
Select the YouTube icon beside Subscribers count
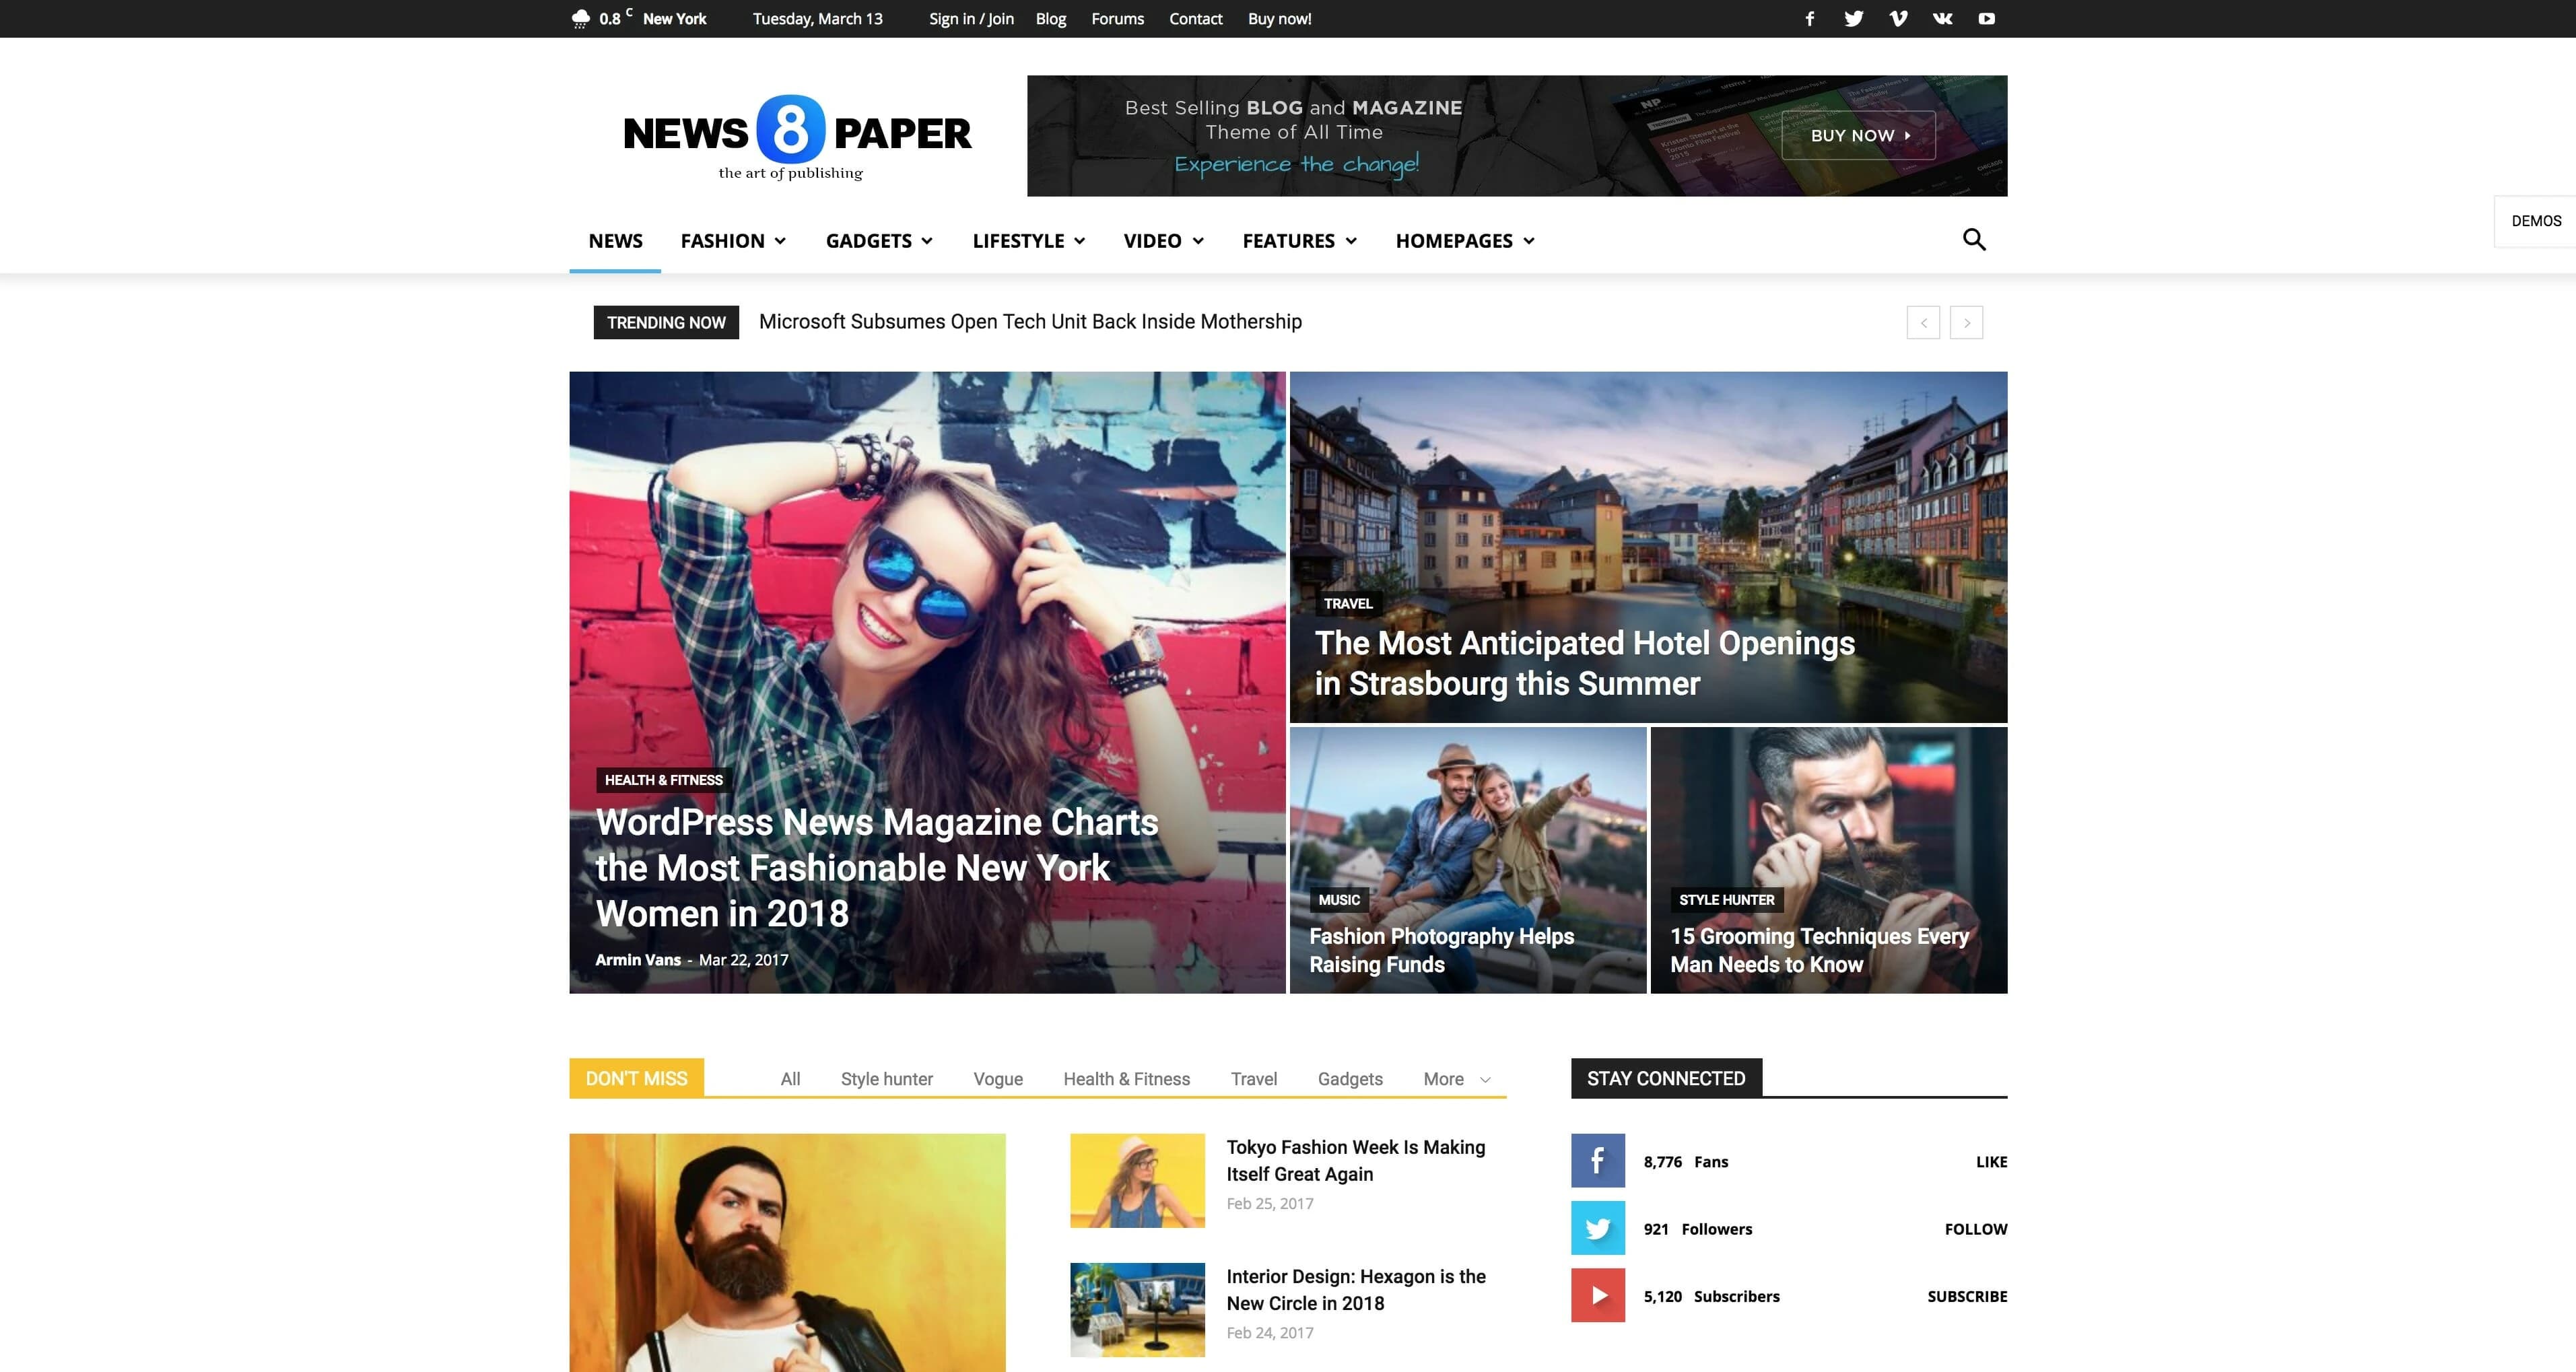click(x=1597, y=1295)
